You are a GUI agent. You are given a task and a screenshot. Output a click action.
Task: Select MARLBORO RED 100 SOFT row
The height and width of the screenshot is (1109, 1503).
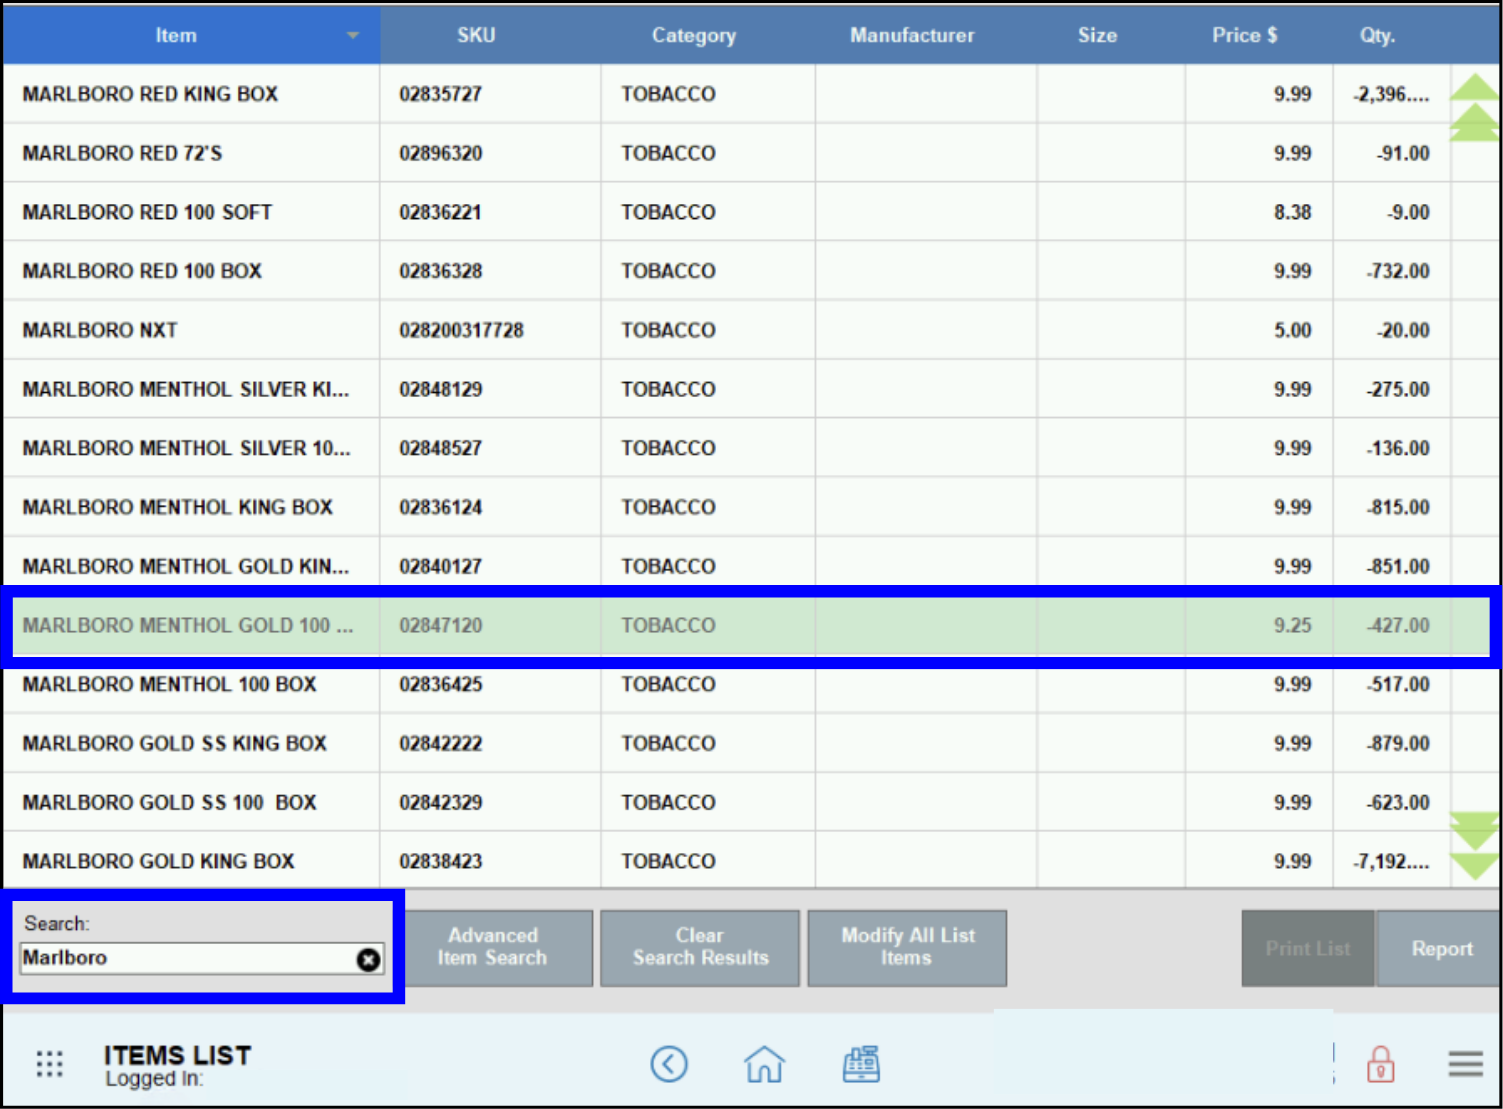(x=727, y=212)
